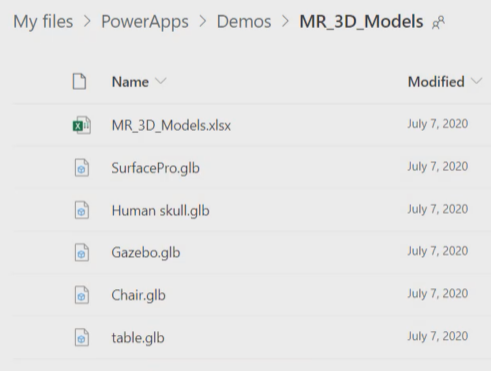This screenshot has width=491, height=371.
Task: Select the table.glb file name
Action: click(x=138, y=338)
